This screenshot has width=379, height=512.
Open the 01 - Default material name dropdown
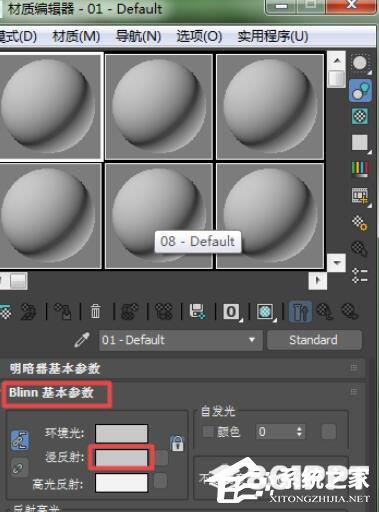[180, 340]
